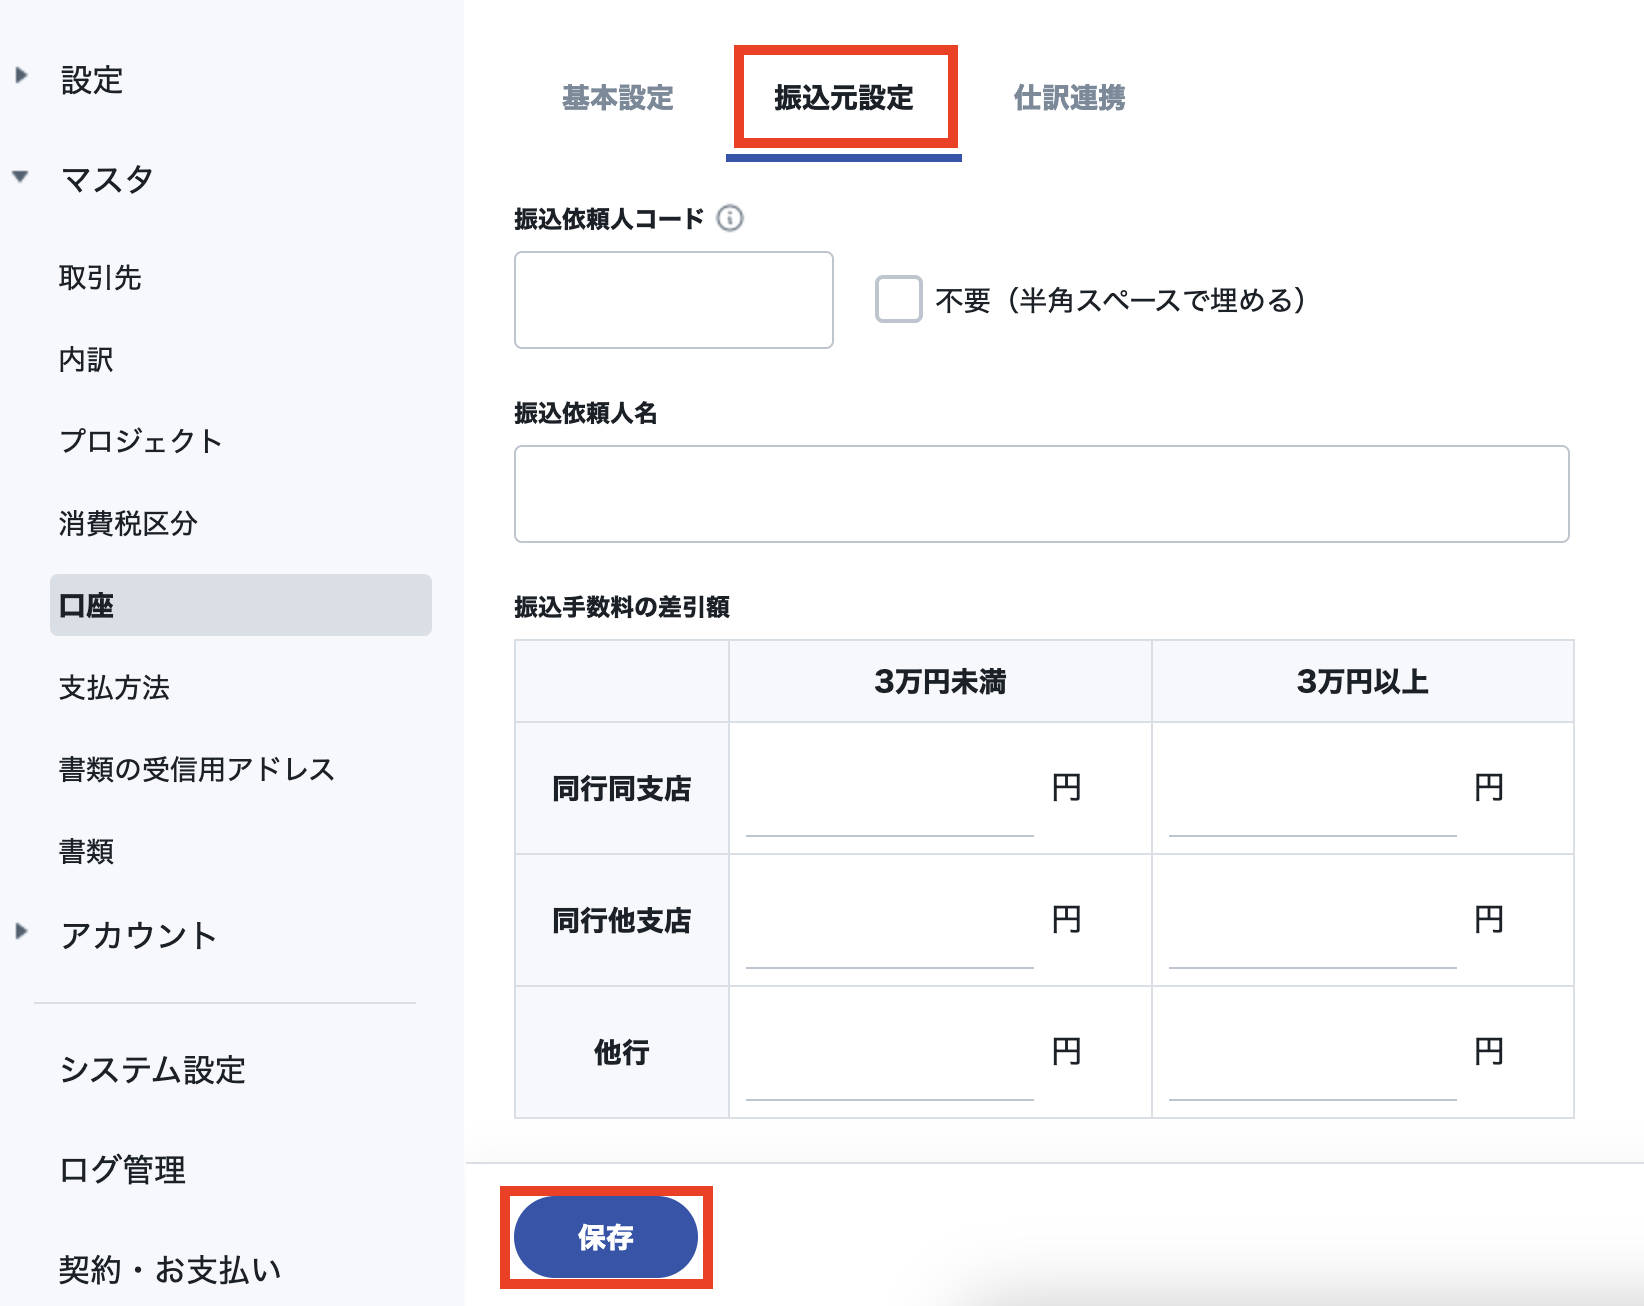Open システム設定 in the sidebar
Viewport: 1644px width, 1306px height.
tap(152, 1069)
